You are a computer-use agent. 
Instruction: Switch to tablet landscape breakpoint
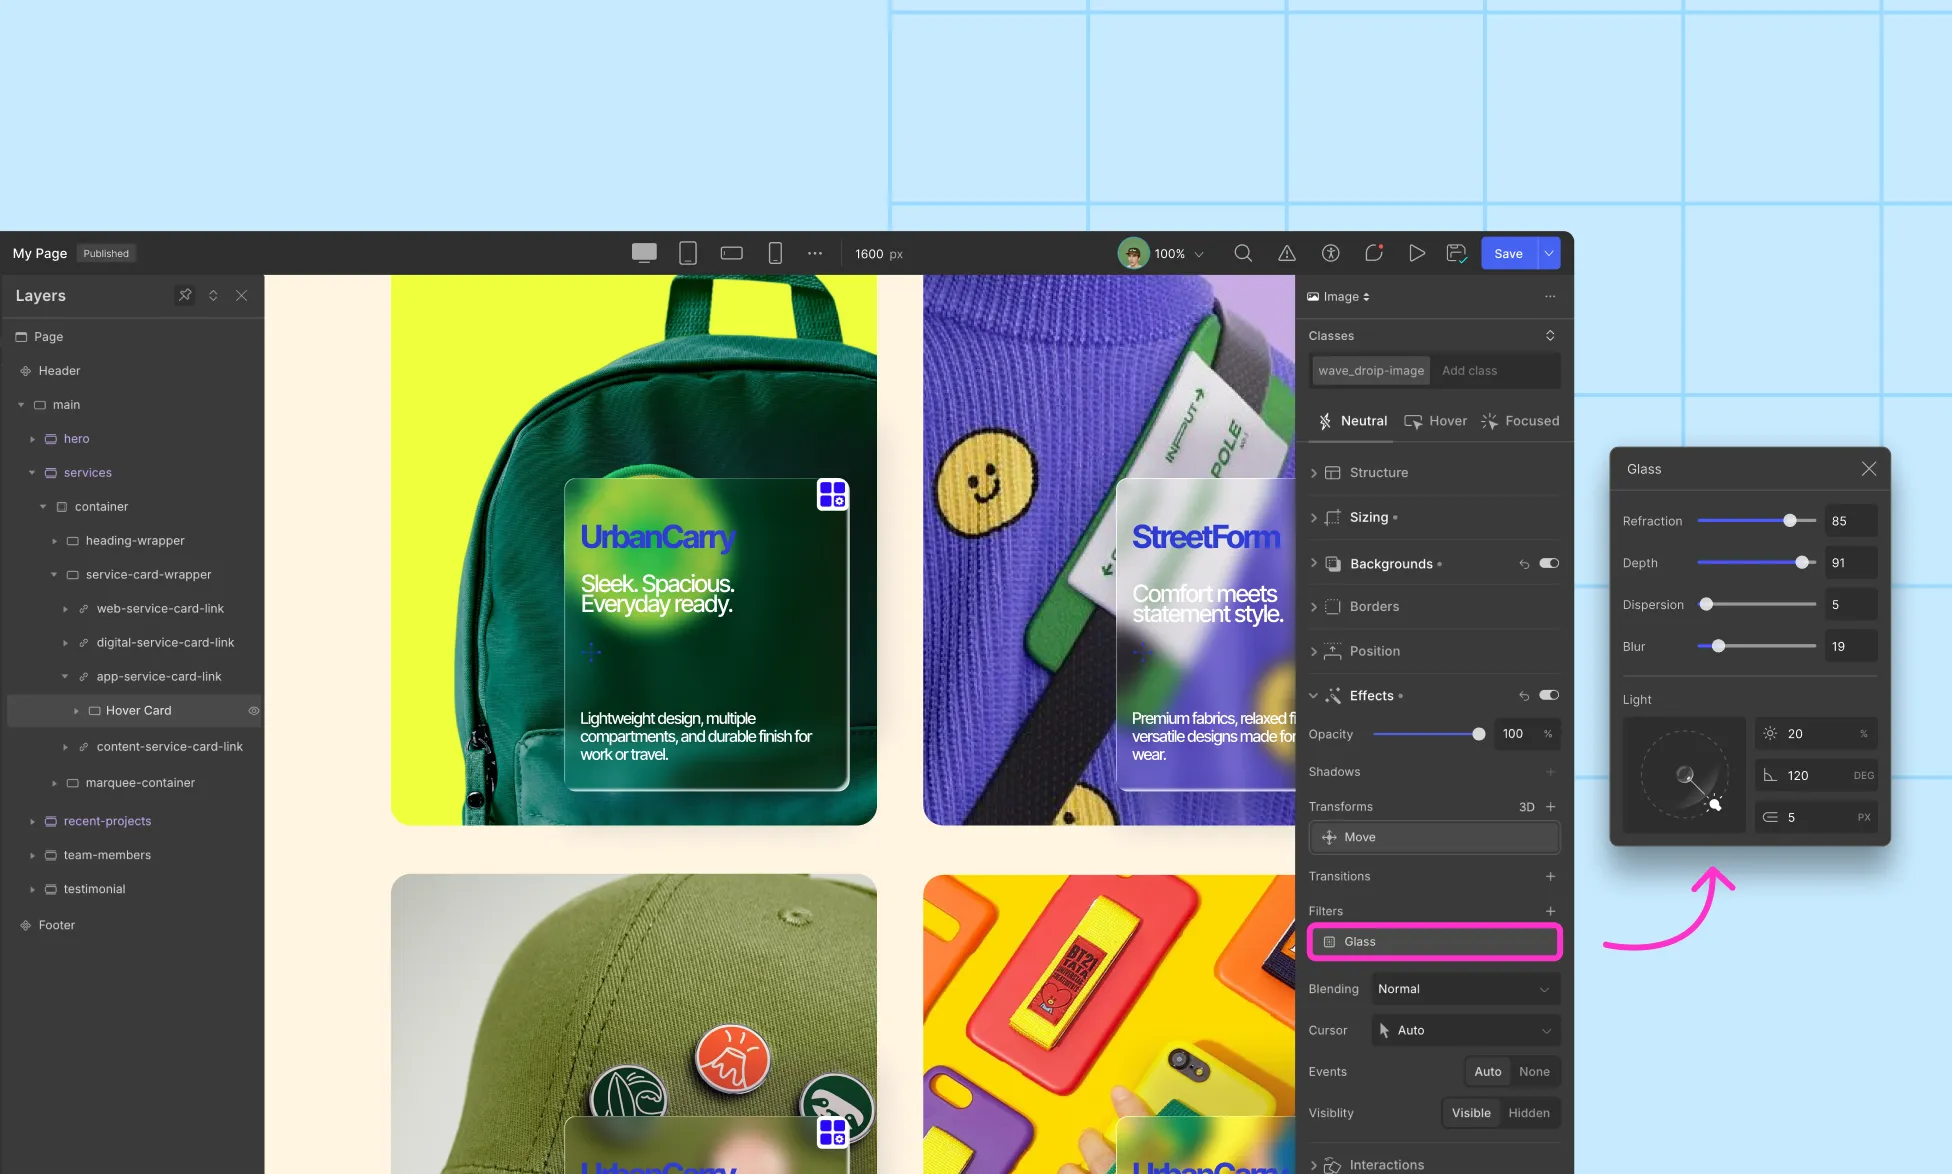(732, 253)
